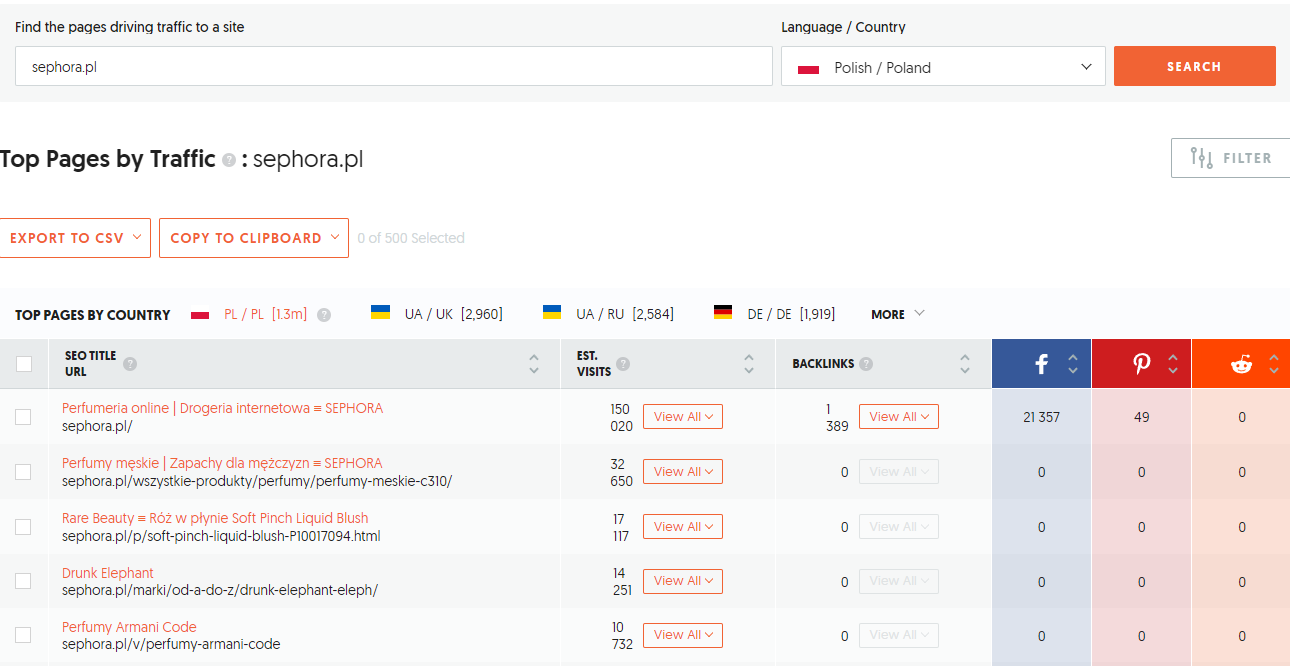
Task: Click Poland flag in country list
Action: click(200, 314)
